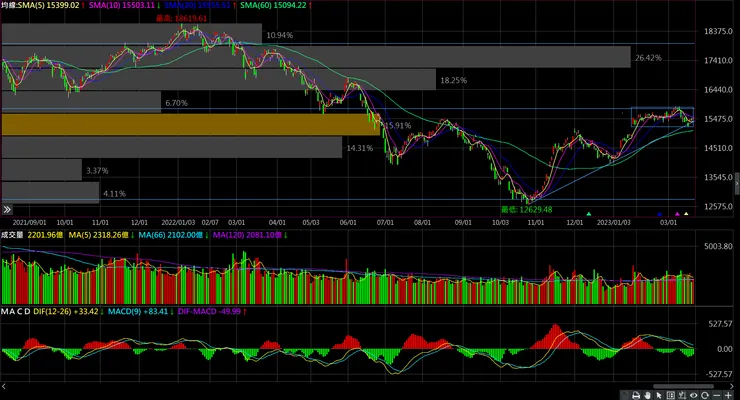The image size is (740, 400).
Task: Click the 2021/09/01 date on the time axis
Action: pyautogui.click(x=29, y=222)
